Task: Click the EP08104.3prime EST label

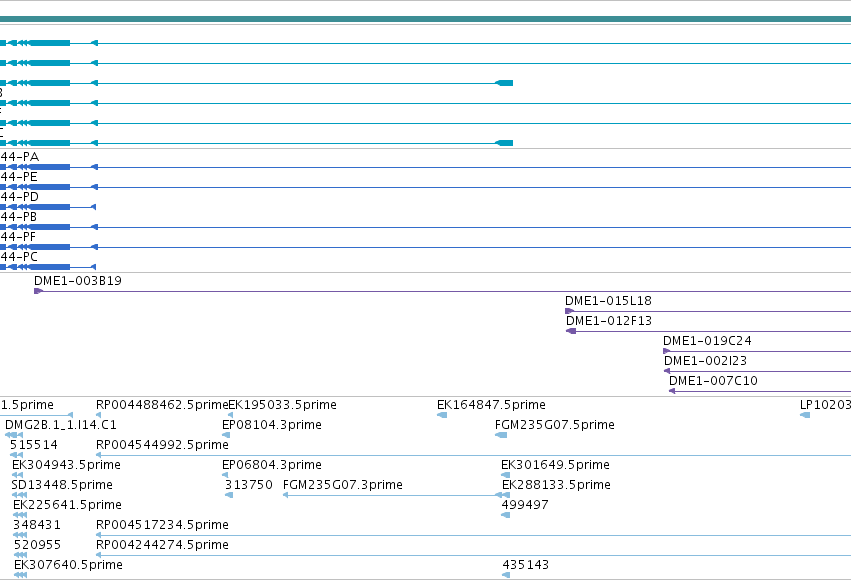Action: coord(271,425)
